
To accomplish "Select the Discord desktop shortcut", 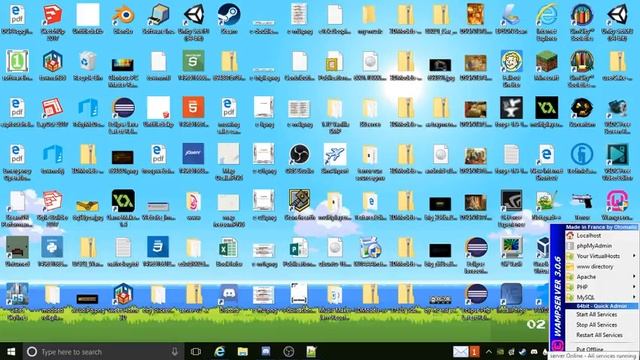I will [229, 294].
